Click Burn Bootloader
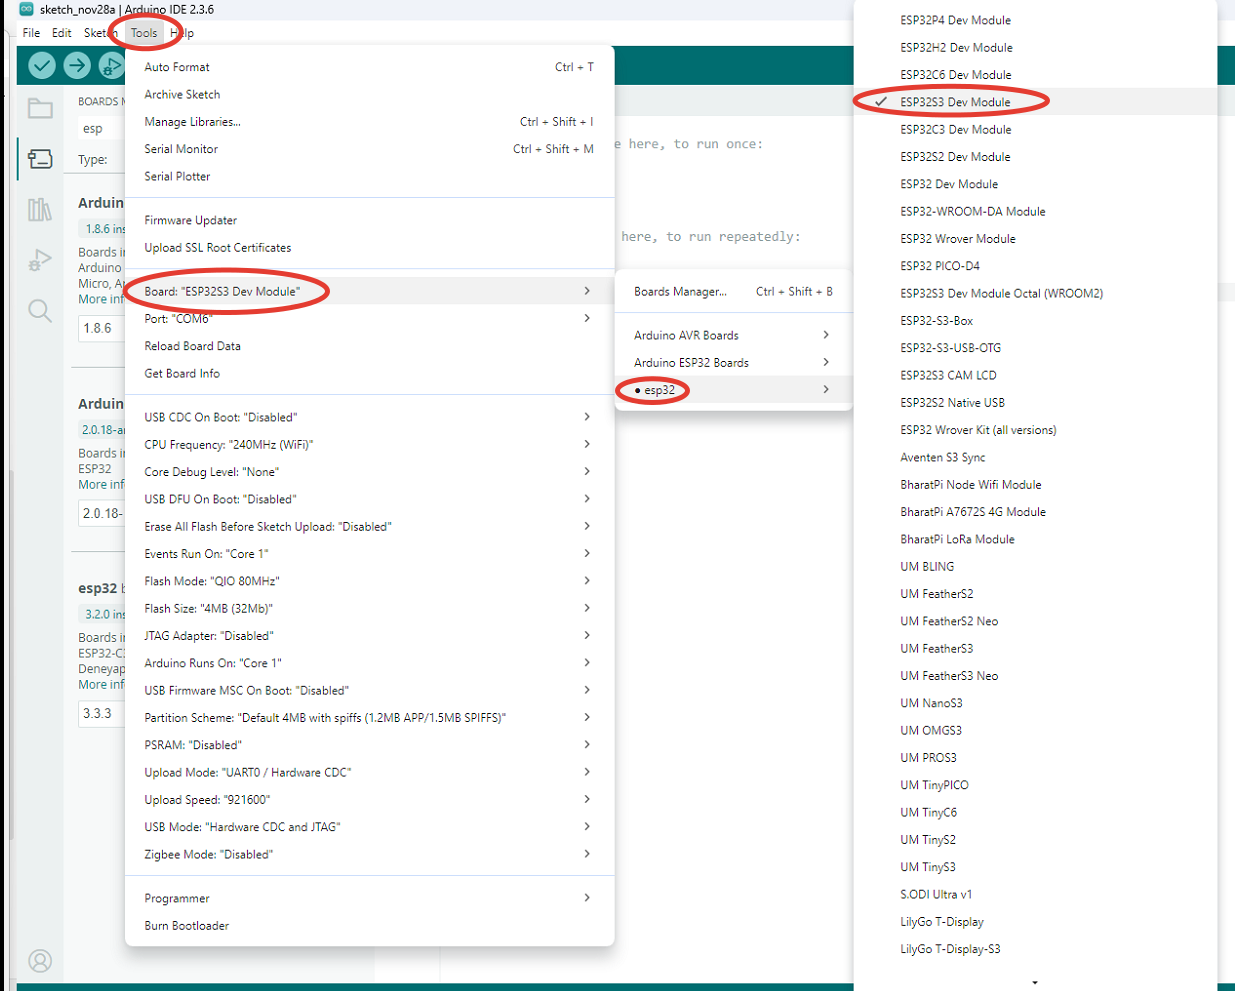 (x=187, y=926)
